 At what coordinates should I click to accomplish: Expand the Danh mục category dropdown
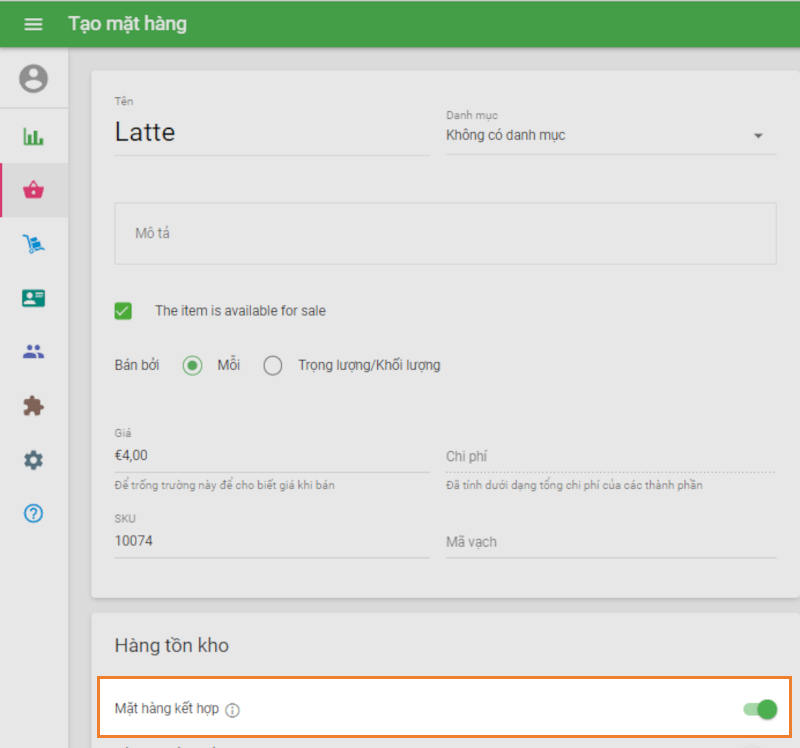click(610, 135)
